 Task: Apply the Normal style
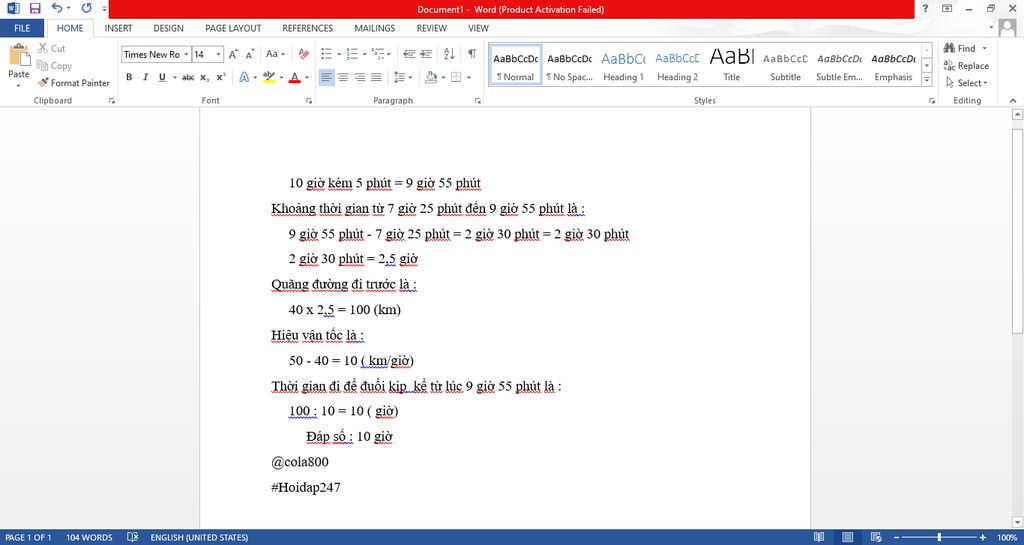515,65
